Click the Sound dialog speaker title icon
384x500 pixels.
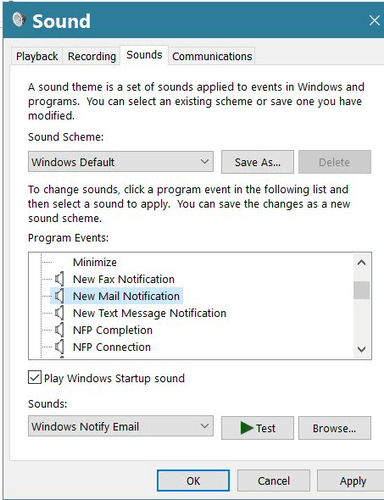(x=19, y=19)
